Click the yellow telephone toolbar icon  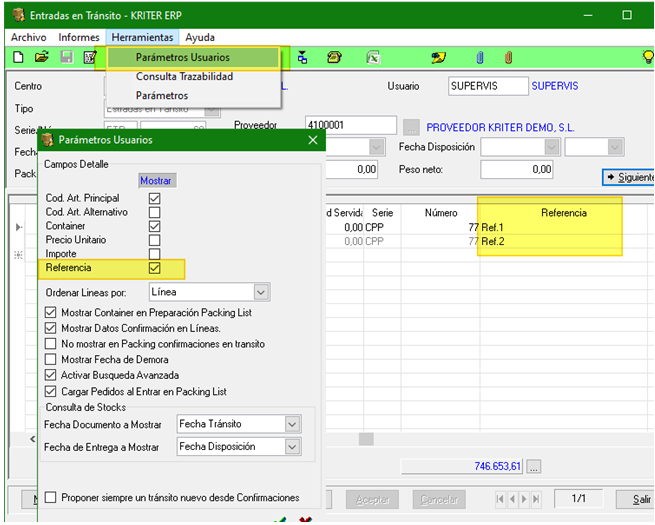(x=334, y=57)
